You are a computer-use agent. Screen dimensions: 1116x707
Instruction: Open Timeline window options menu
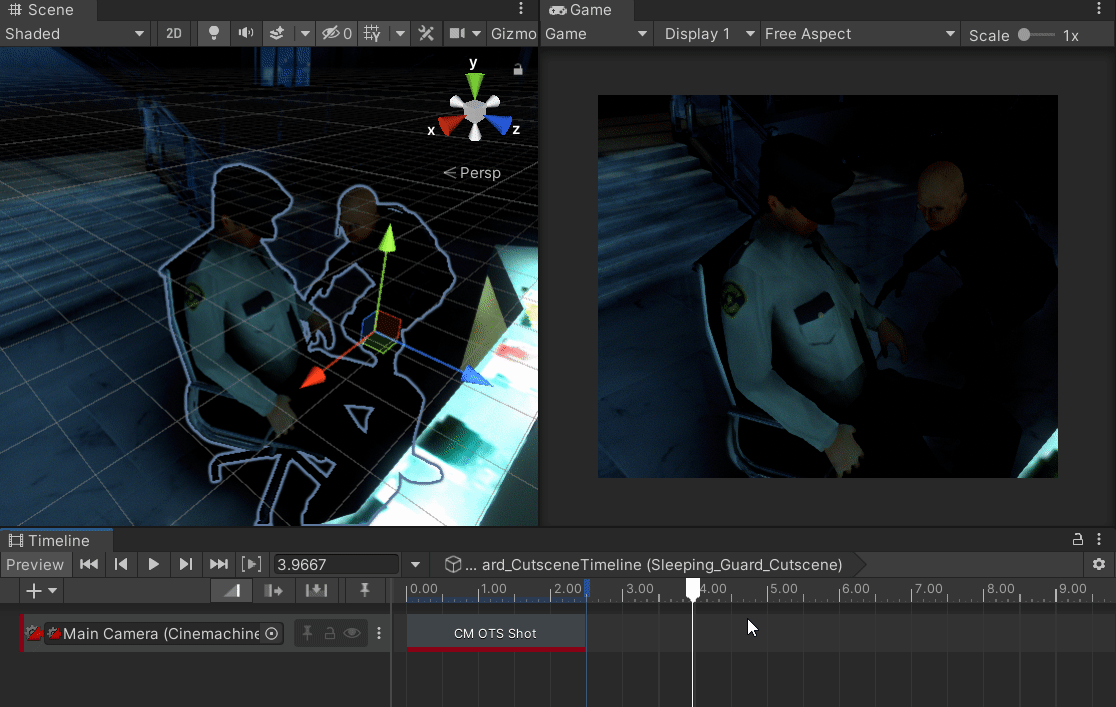click(1099, 540)
